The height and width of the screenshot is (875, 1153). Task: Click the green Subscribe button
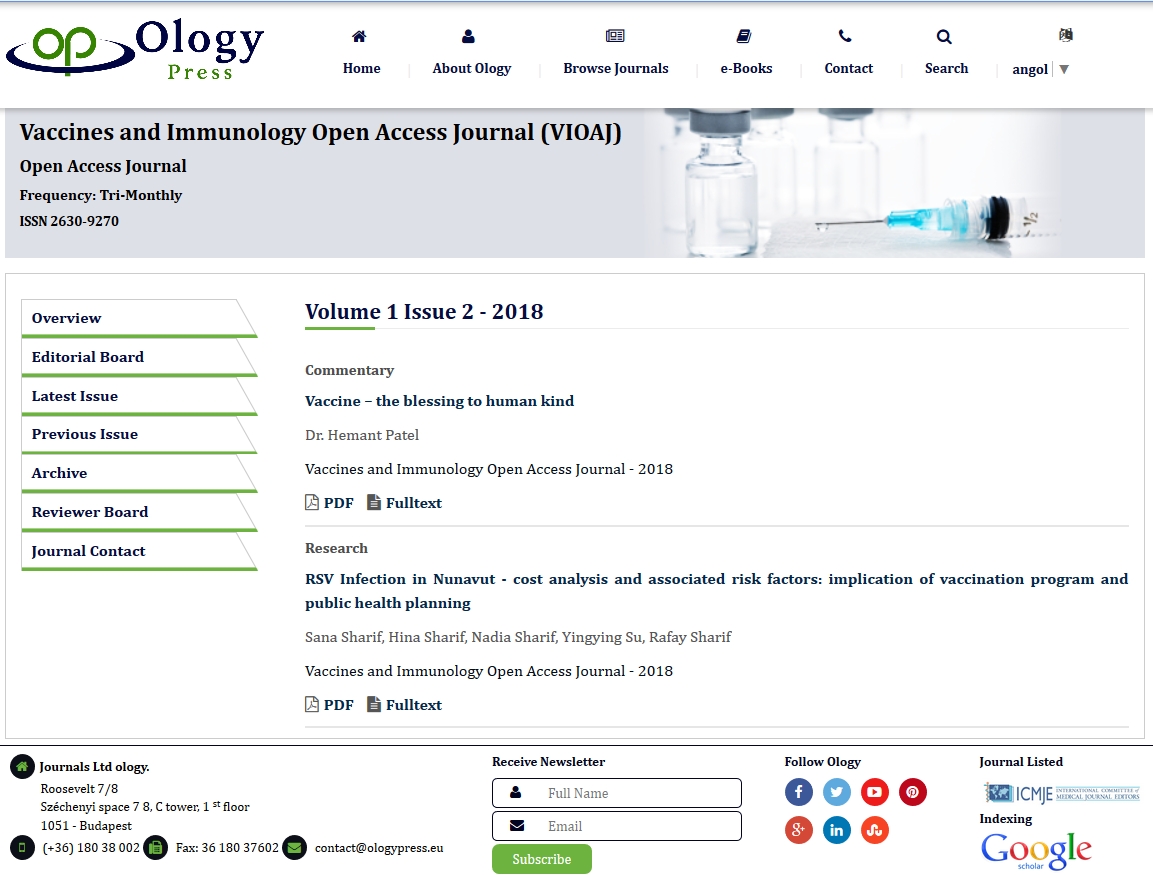542,859
